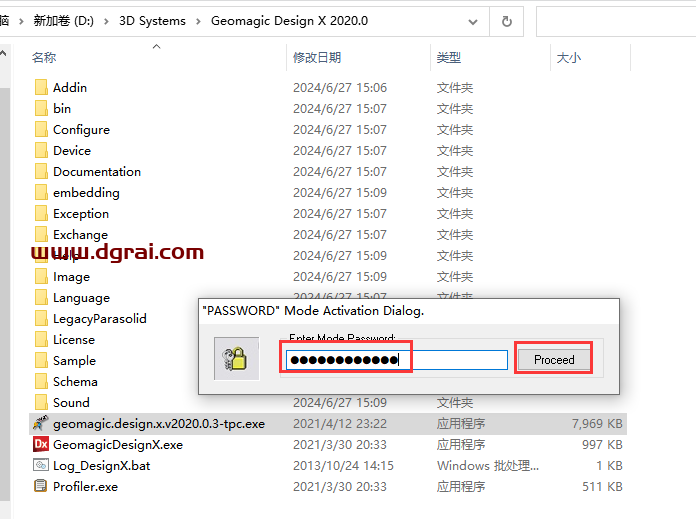Sort files by 修改日期 column header

[x=316, y=58]
